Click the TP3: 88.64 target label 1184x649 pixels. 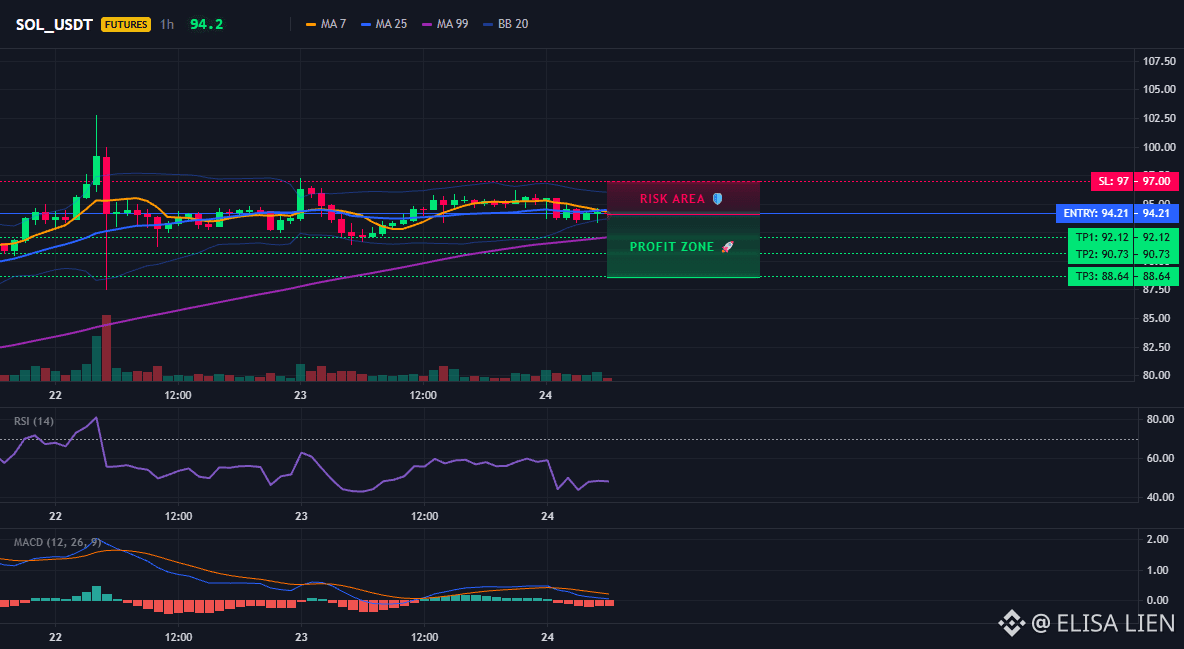coord(1102,277)
